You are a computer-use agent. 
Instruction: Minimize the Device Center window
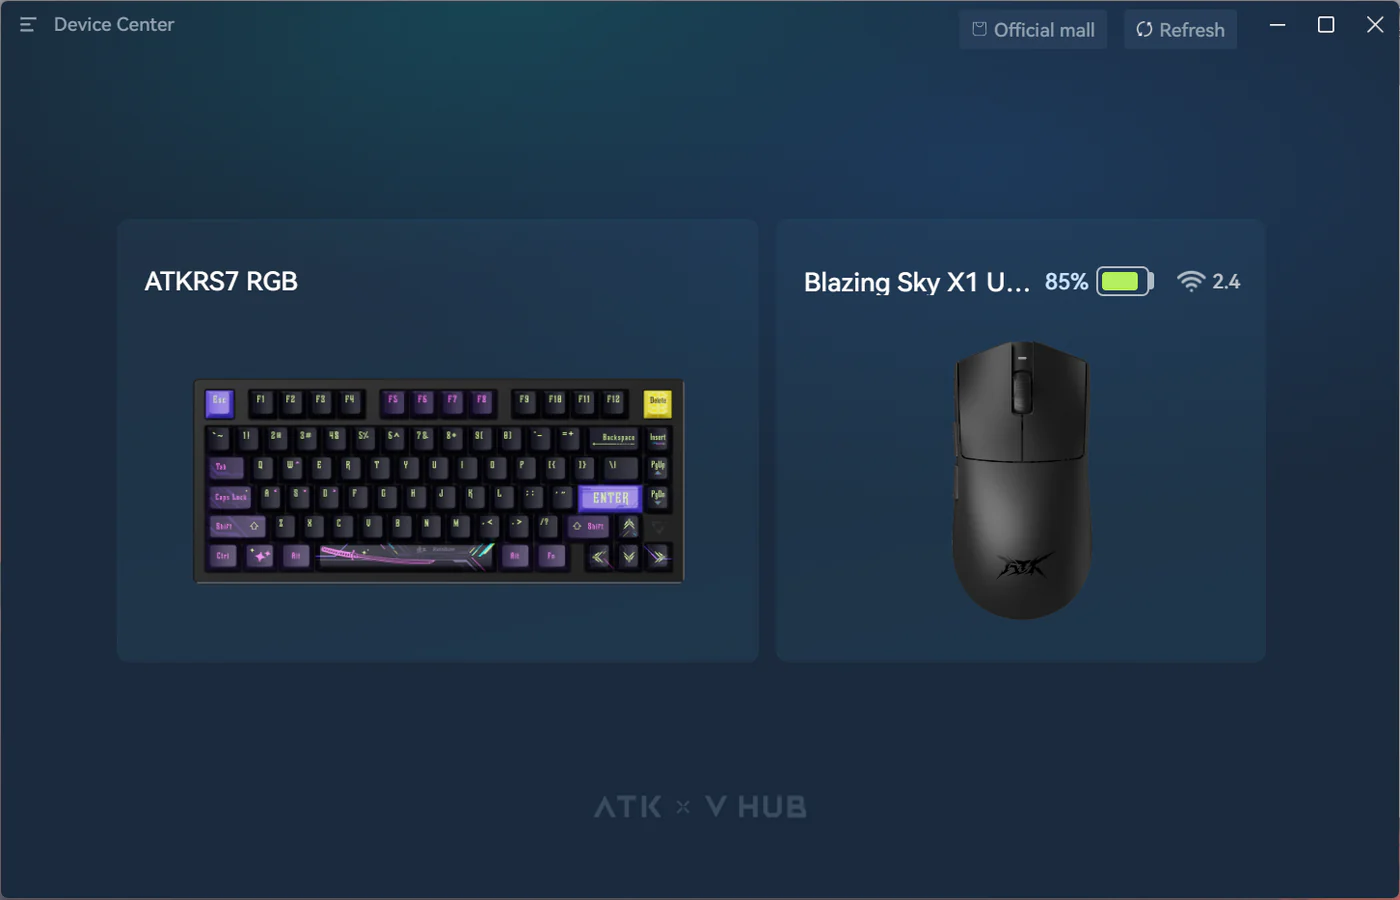click(1277, 25)
